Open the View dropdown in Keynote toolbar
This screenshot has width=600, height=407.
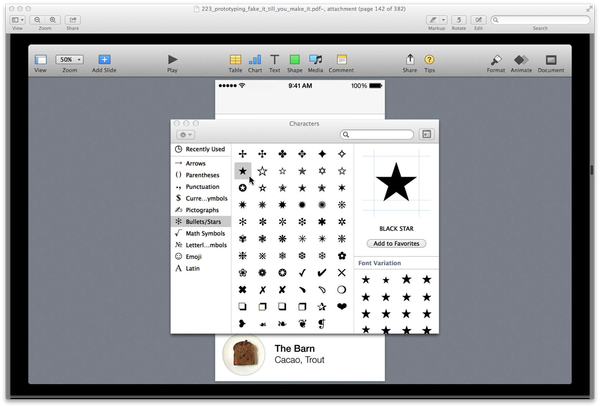coord(40,60)
